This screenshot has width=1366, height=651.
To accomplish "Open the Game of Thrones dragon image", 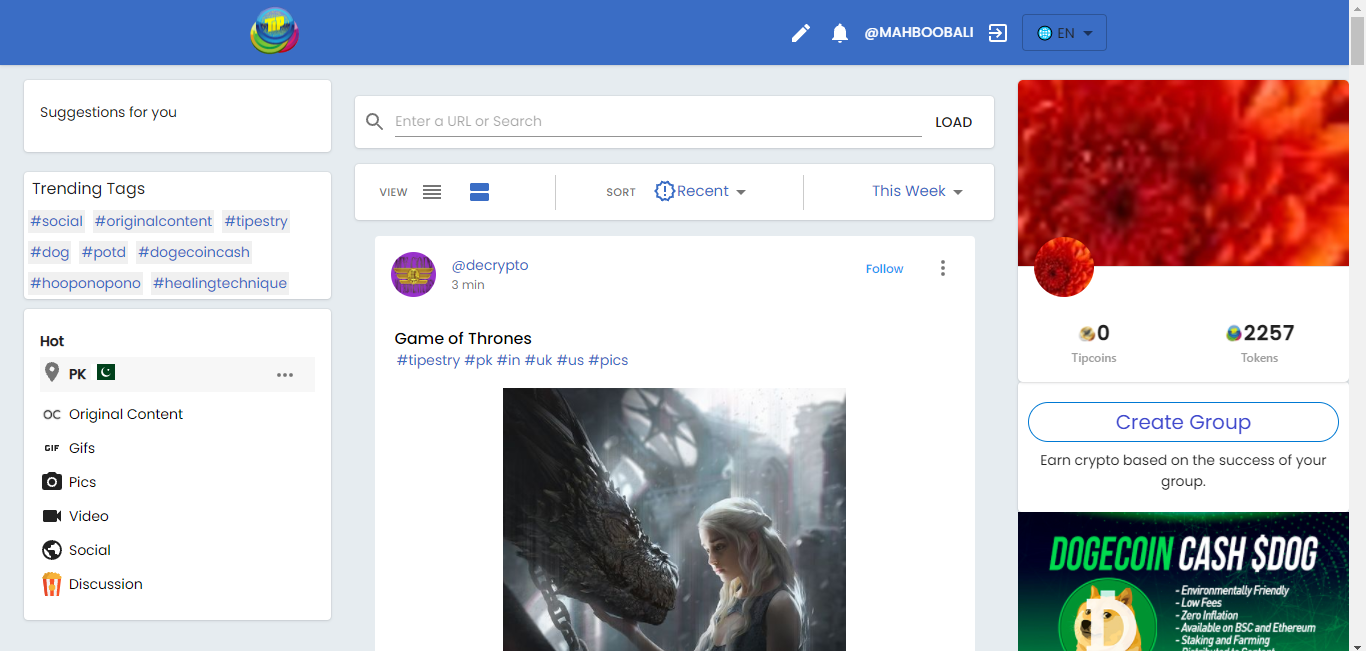I will 674,519.
